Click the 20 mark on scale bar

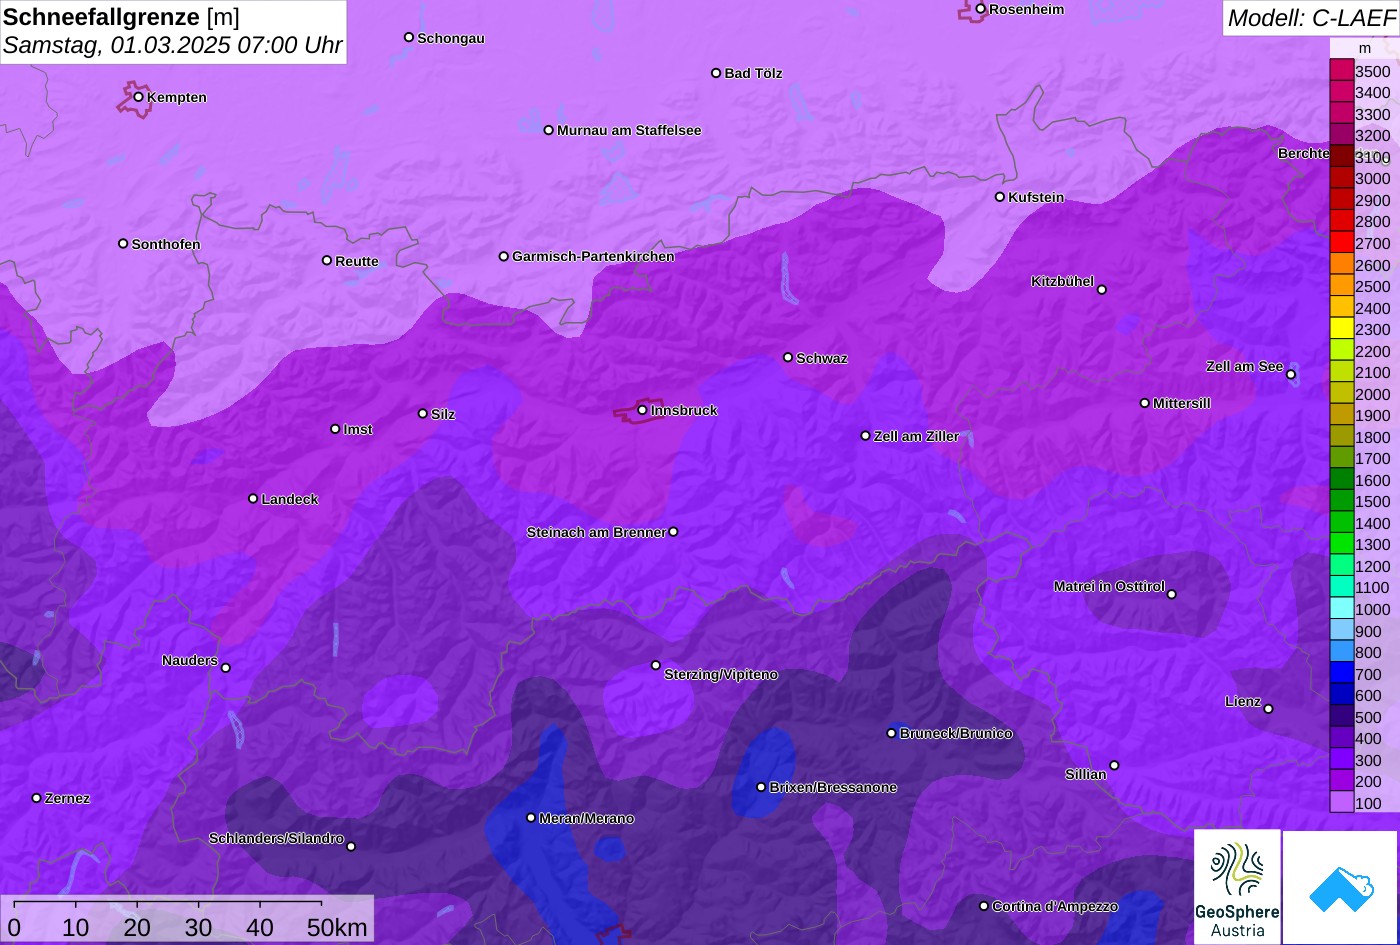(x=137, y=927)
